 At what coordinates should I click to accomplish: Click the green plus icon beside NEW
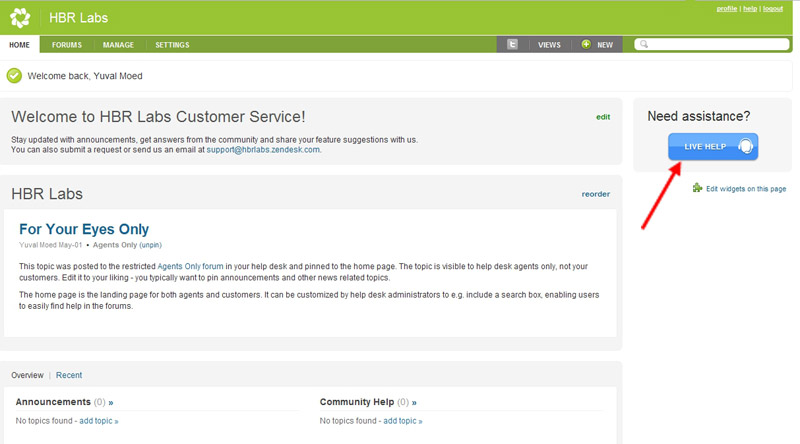pyautogui.click(x=586, y=44)
